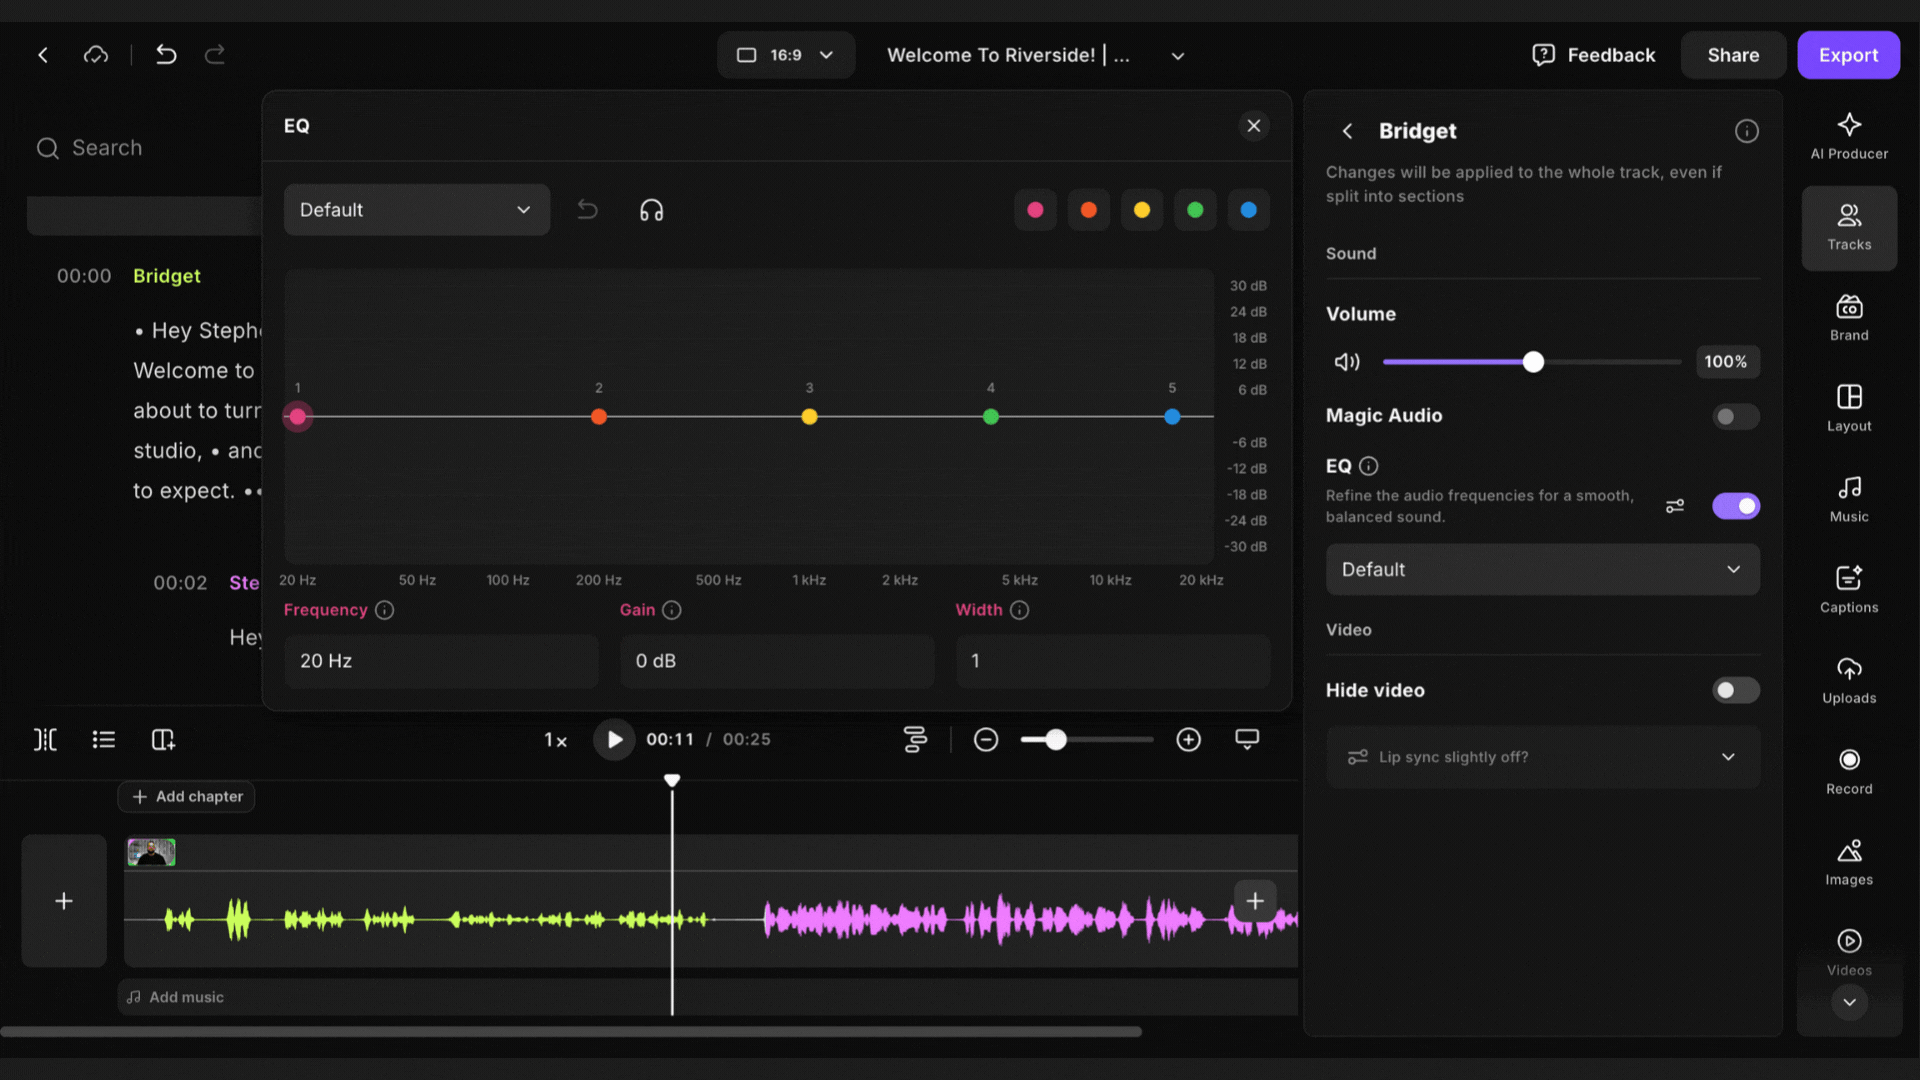1920x1080 pixels.
Task: Click the headphones preview icon in EQ
Action: point(651,210)
